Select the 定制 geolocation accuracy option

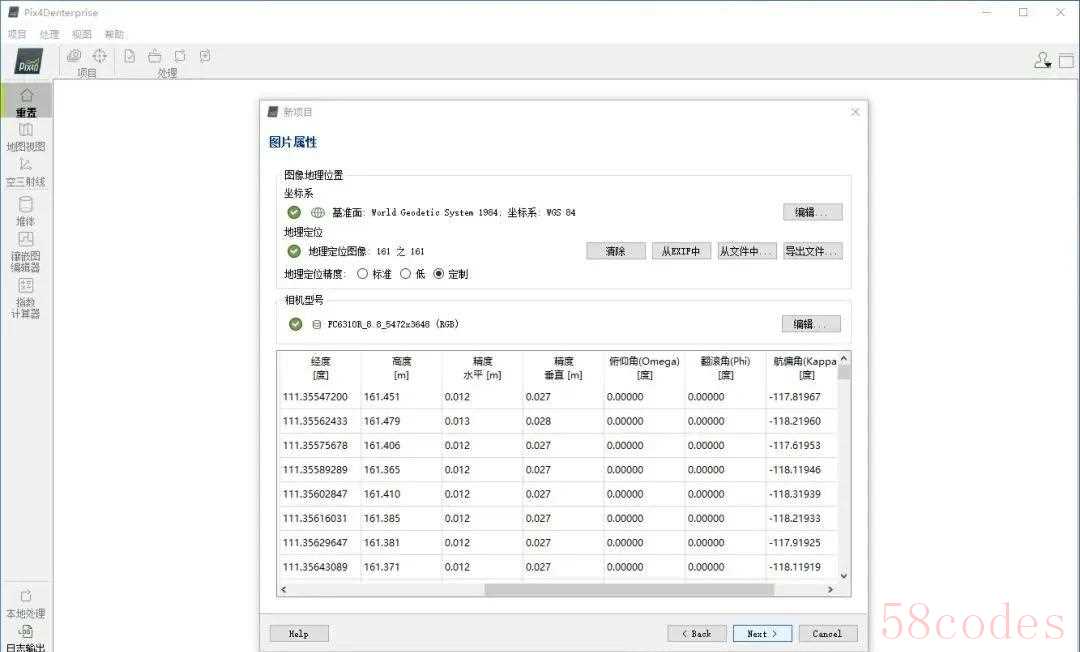(x=439, y=274)
